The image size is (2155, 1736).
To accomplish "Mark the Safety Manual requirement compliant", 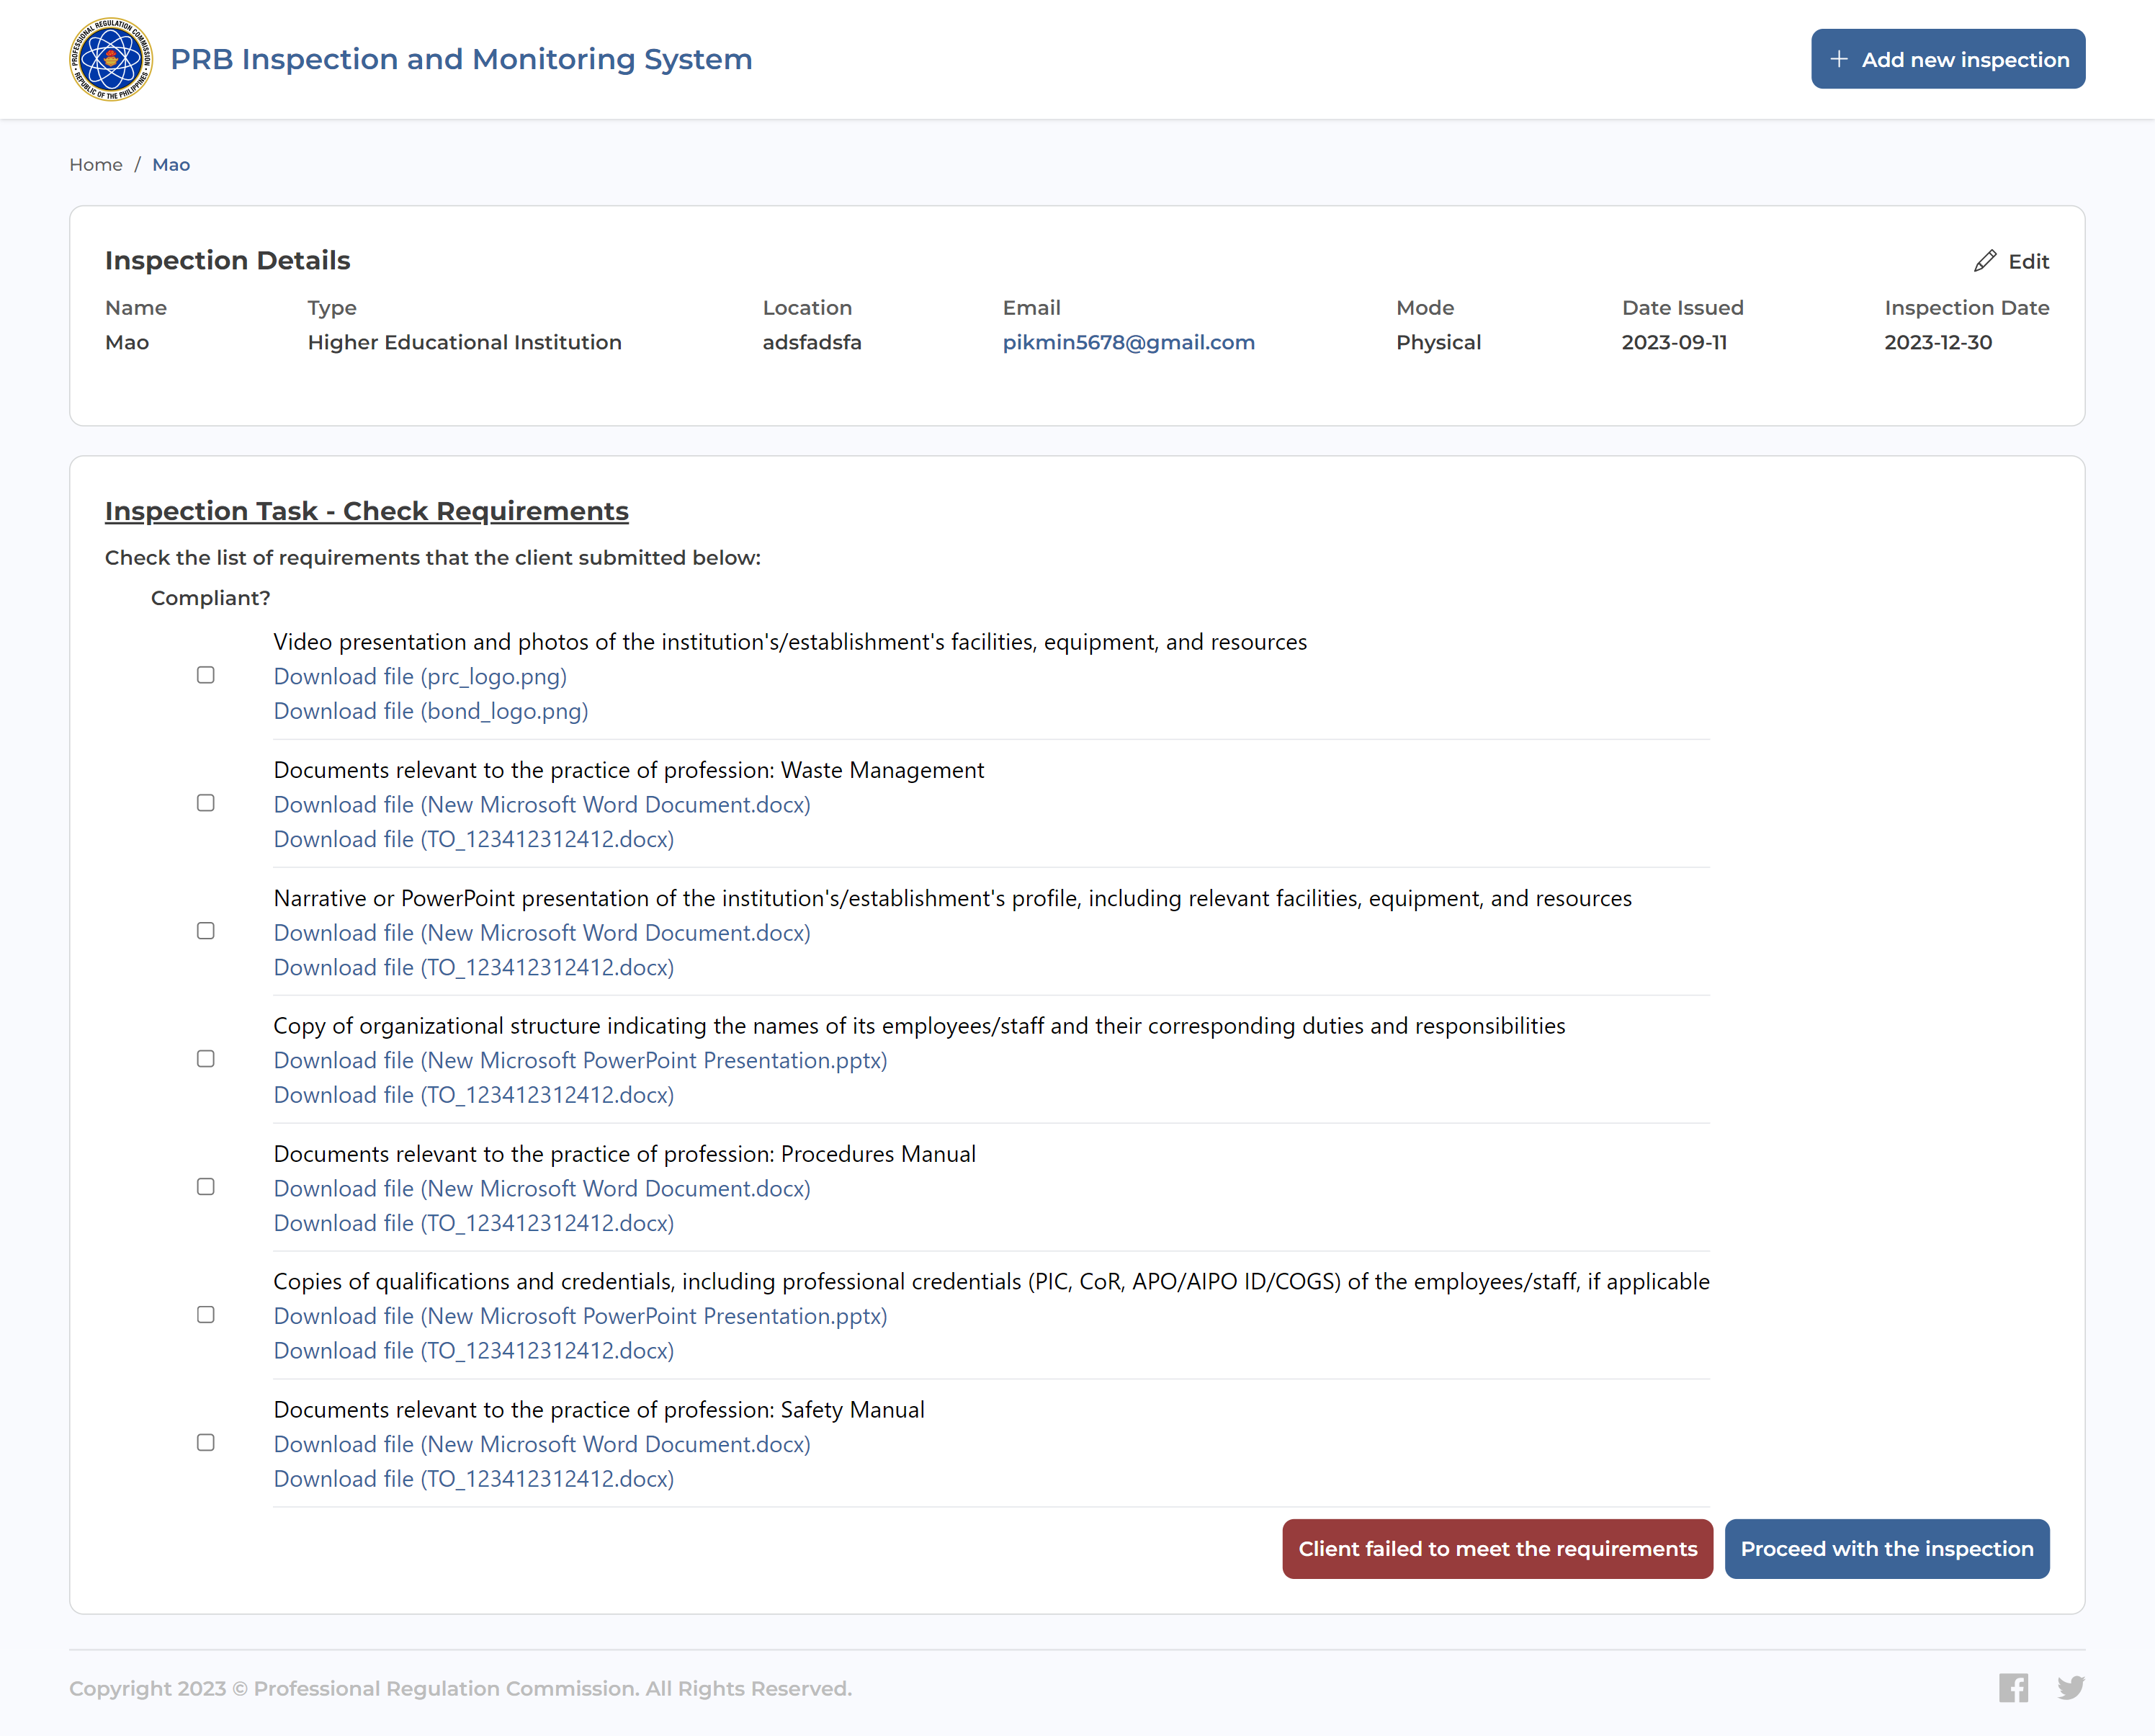I will (206, 1442).
